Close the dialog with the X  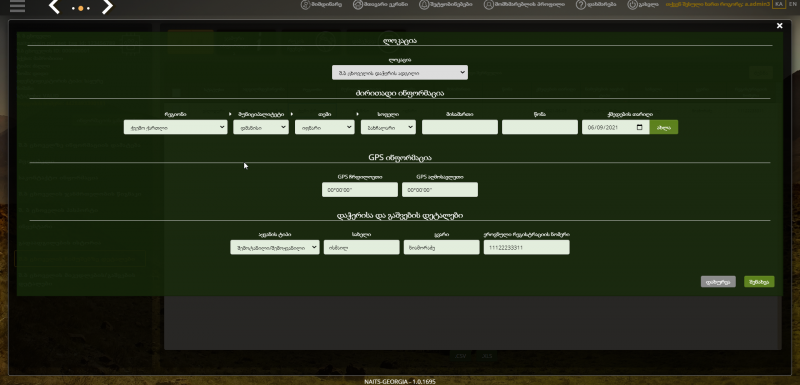[779, 25]
